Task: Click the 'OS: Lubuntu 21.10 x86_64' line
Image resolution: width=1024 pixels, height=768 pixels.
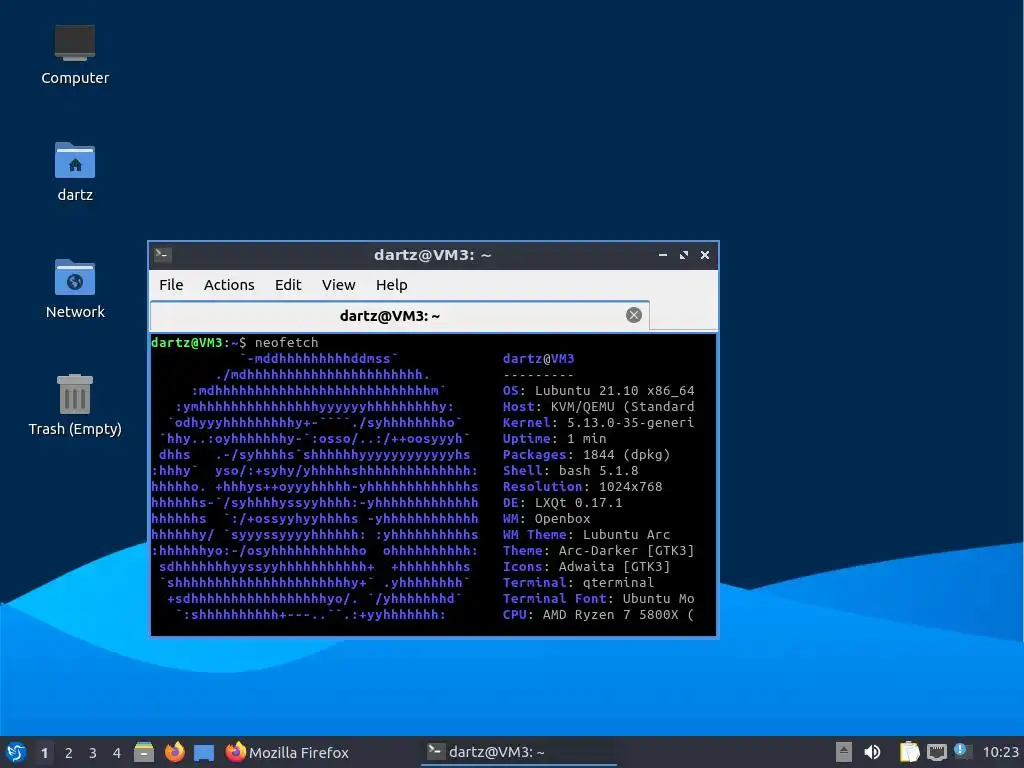Action: click(x=598, y=391)
